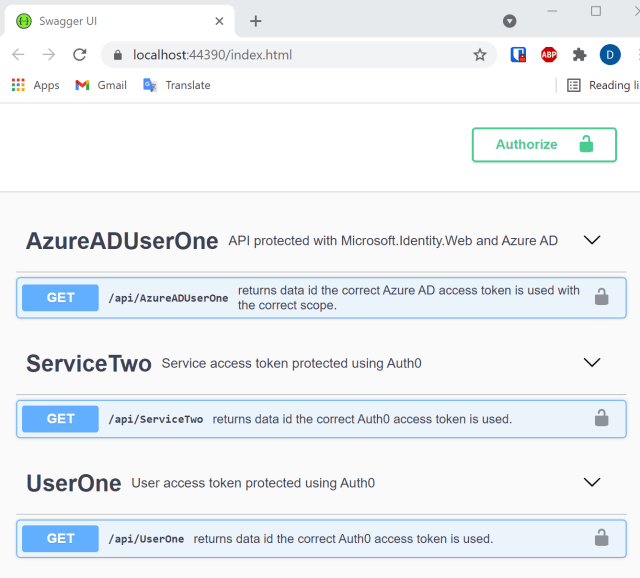Collapse the UserOne section chevron
This screenshot has height=578, width=640.
click(x=592, y=482)
